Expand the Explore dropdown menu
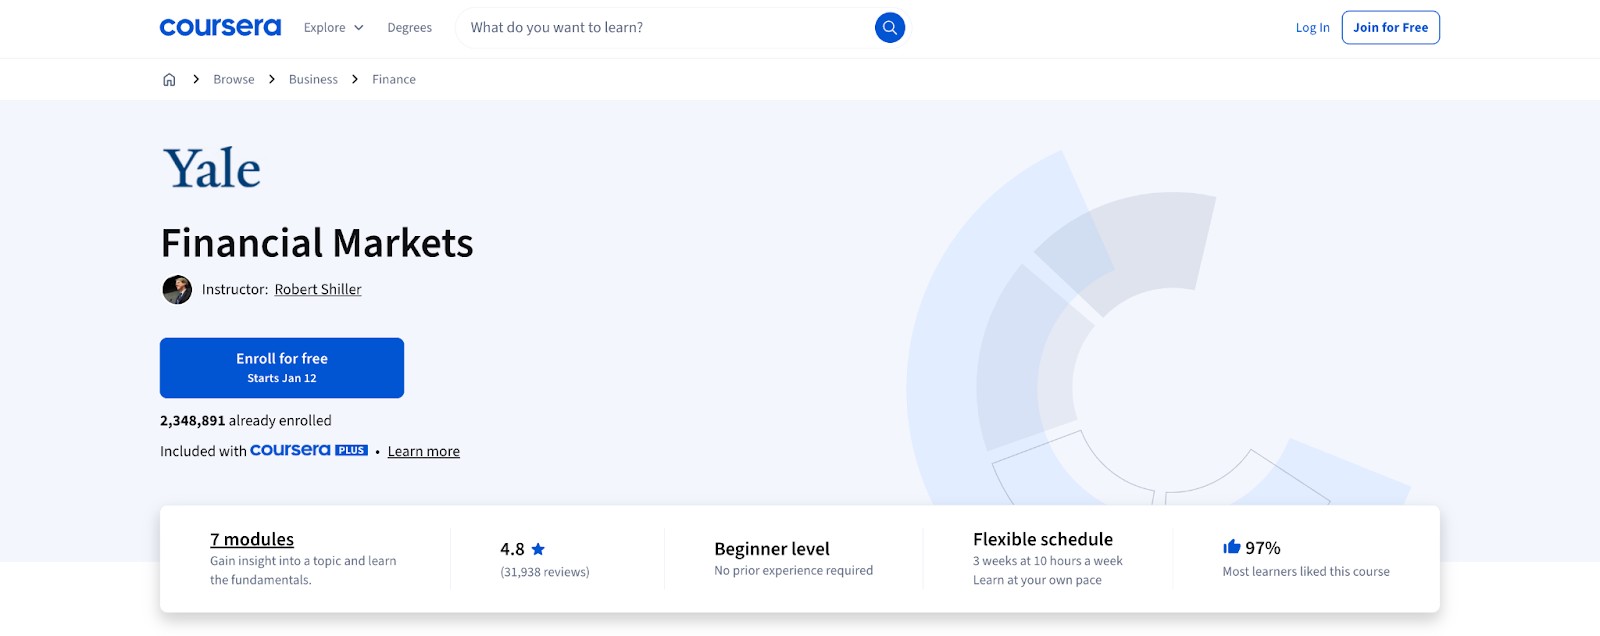Viewport: 1600px width, 636px height. pyautogui.click(x=334, y=27)
